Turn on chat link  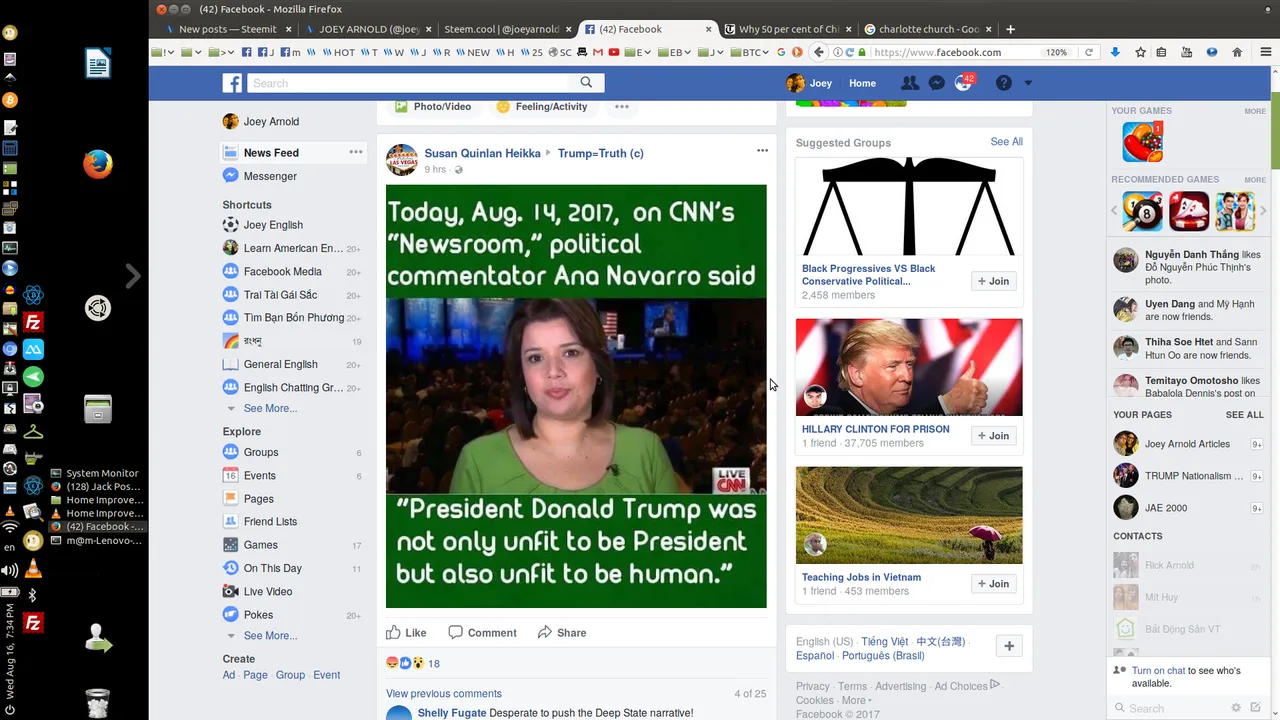pyautogui.click(x=1158, y=671)
